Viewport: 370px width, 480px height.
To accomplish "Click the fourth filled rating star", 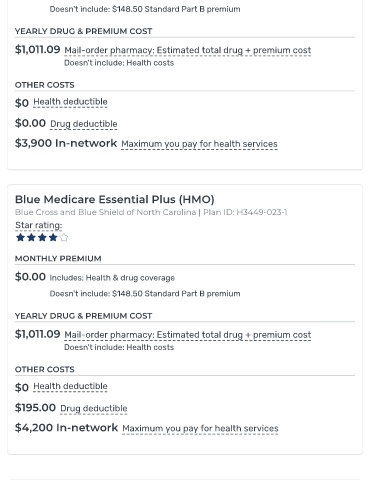I will click(53, 238).
